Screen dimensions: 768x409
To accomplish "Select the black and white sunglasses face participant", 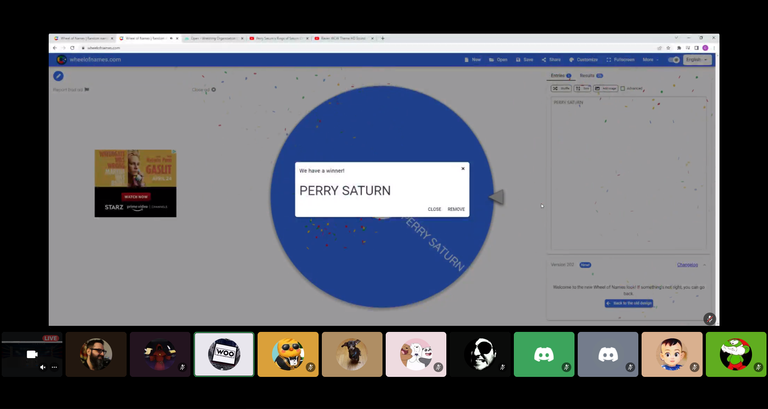I will point(480,354).
